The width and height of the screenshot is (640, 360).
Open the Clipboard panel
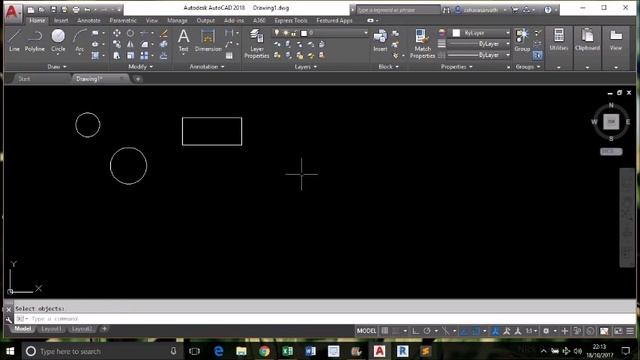587,40
